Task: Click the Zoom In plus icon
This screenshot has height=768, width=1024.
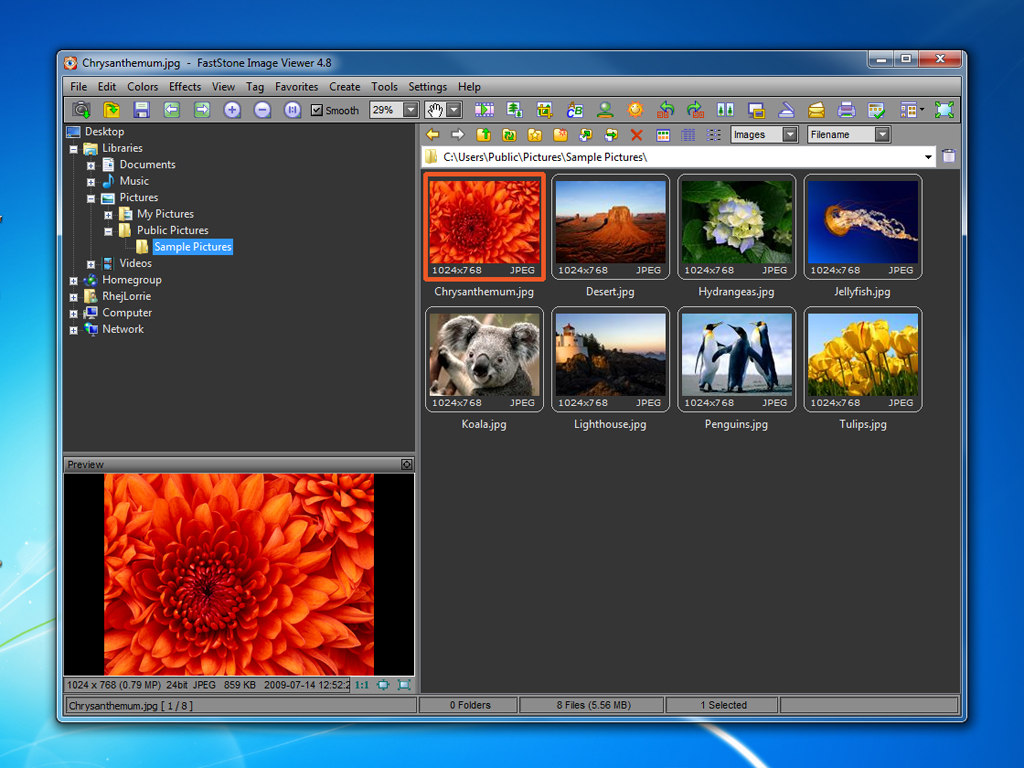Action: tap(232, 110)
